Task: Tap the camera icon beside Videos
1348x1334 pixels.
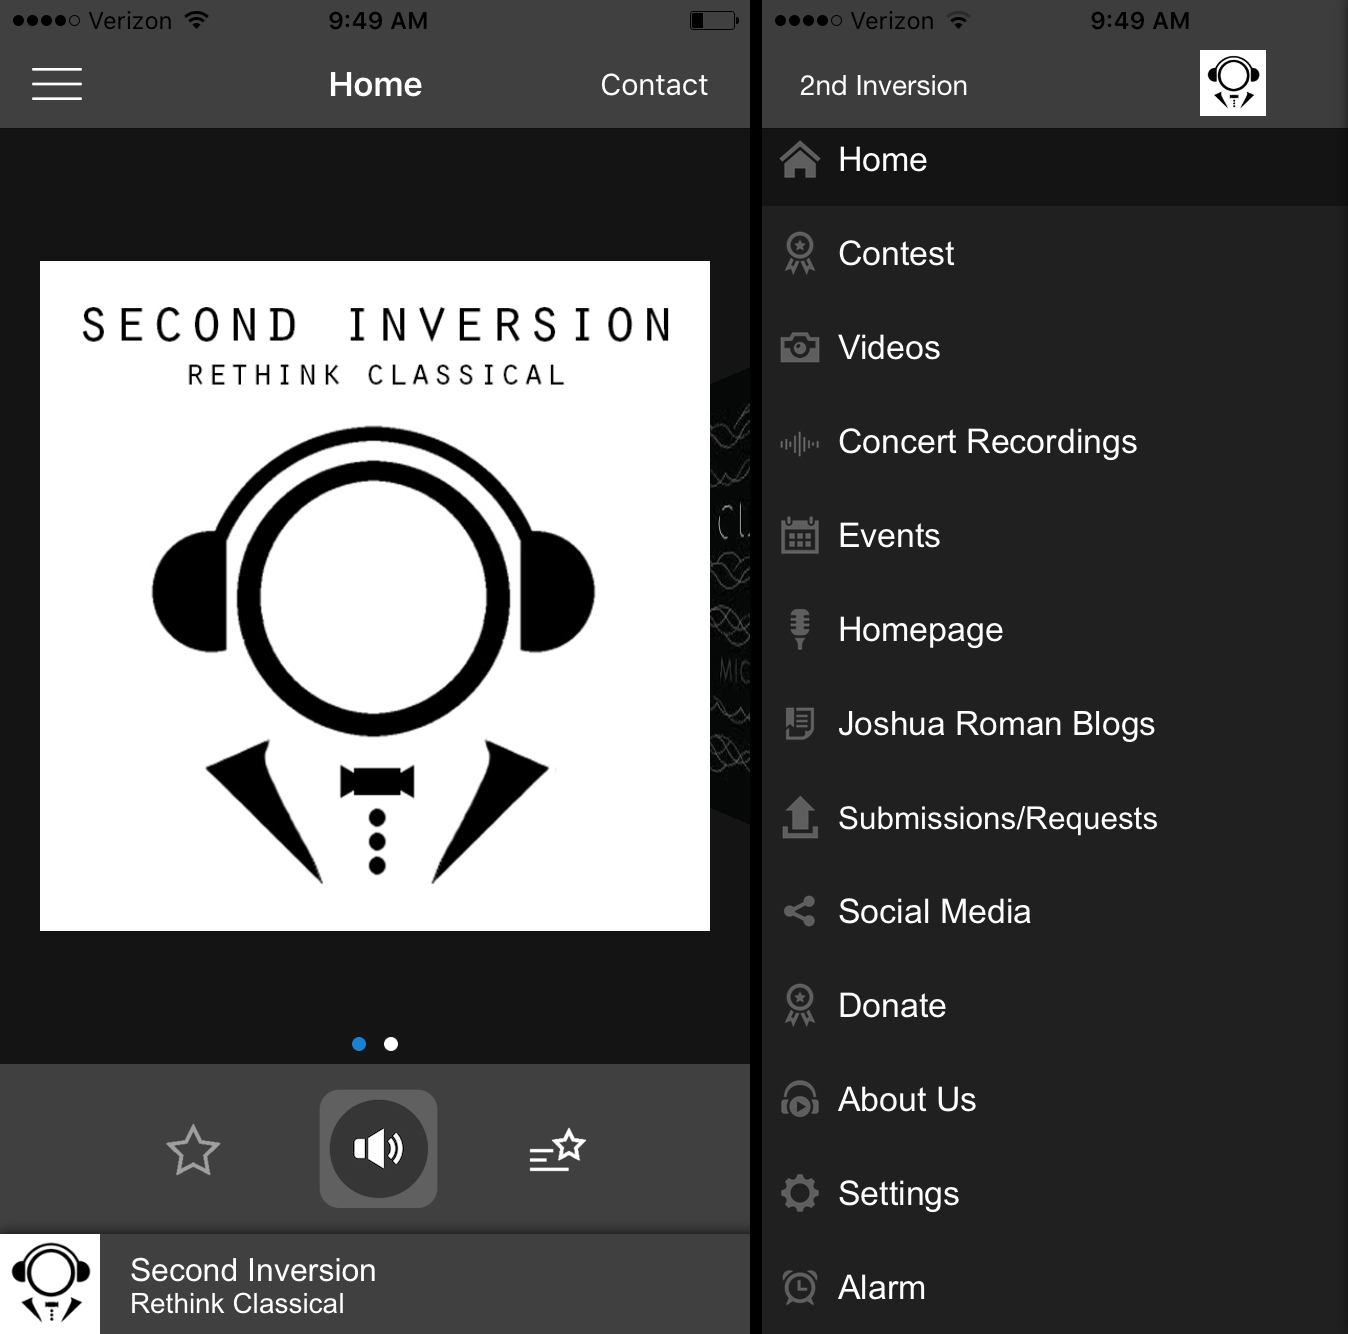Action: click(x=800, y=348)
